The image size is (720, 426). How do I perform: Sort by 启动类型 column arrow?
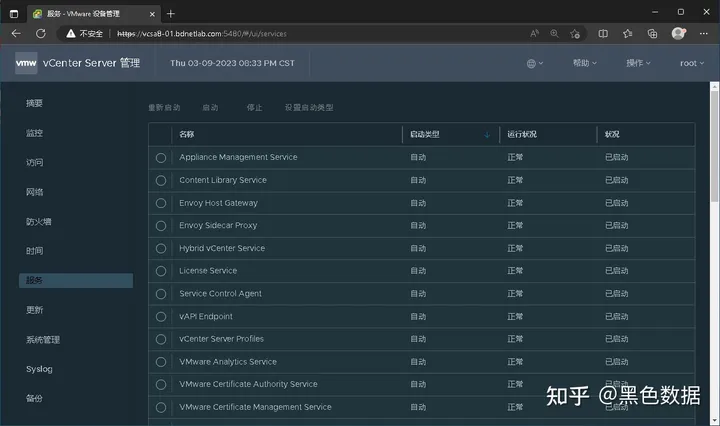pyautogui.click(x=487, y=135)
